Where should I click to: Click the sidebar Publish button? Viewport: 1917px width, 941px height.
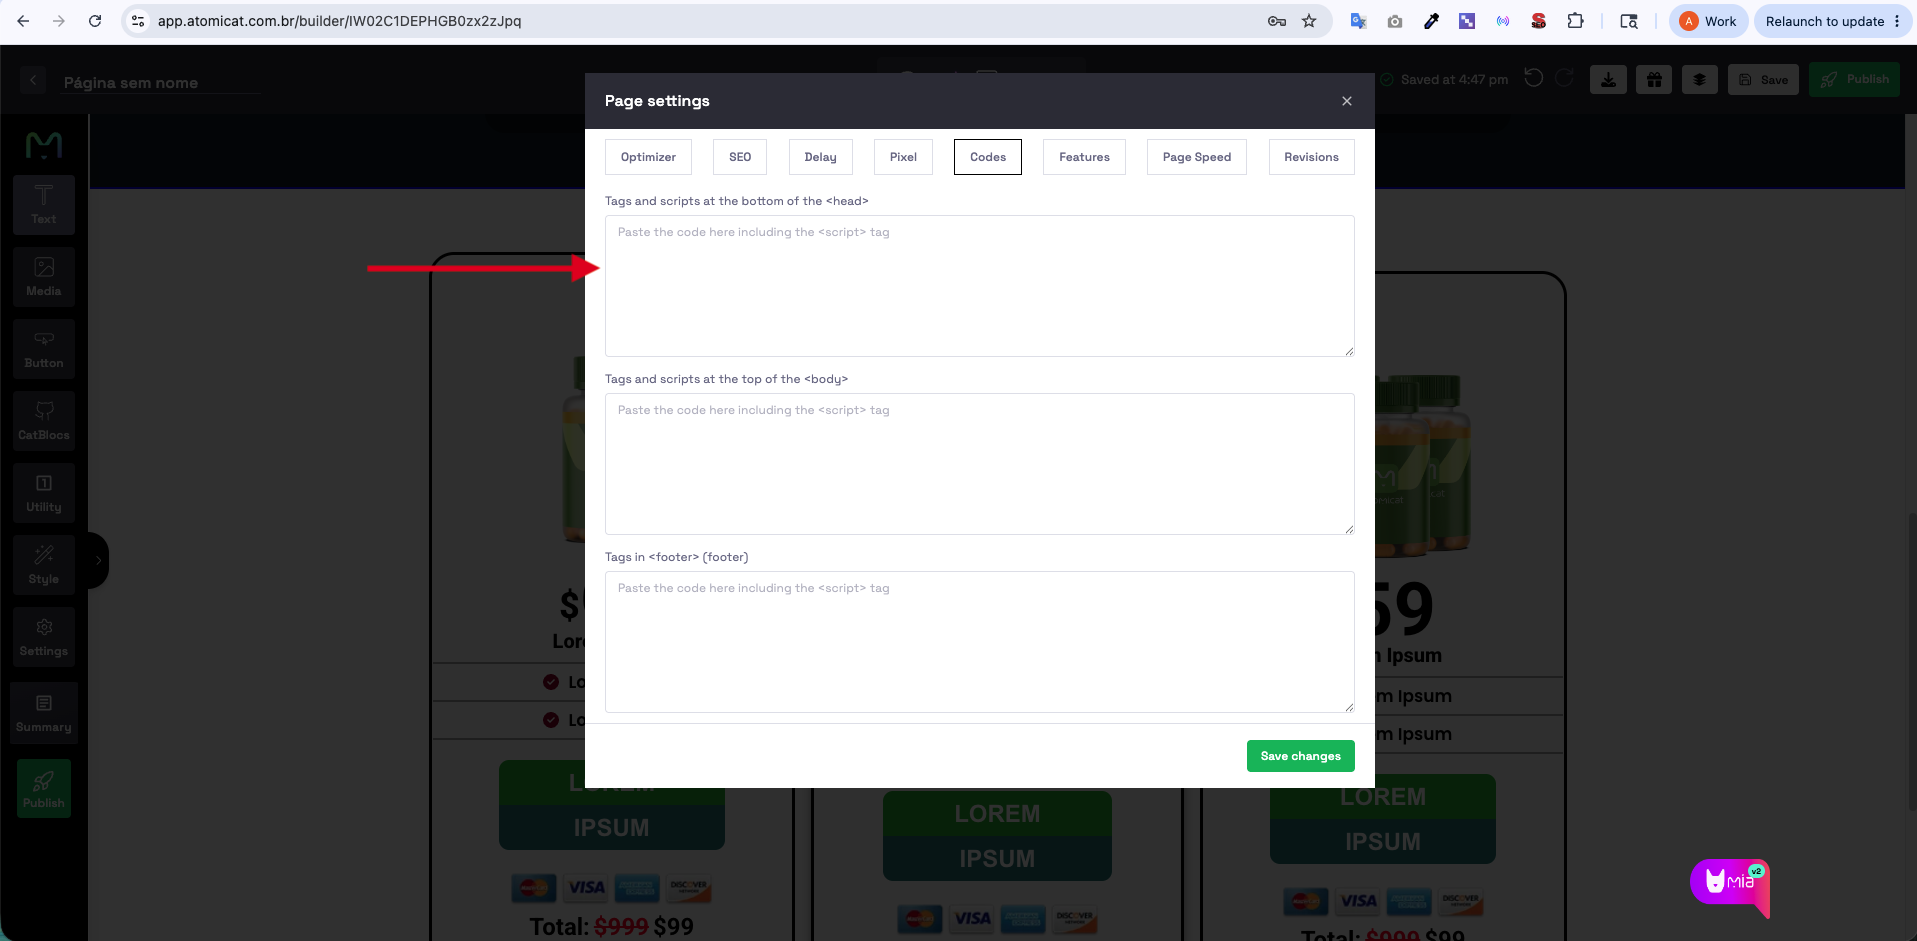click(x=44, y=789)
